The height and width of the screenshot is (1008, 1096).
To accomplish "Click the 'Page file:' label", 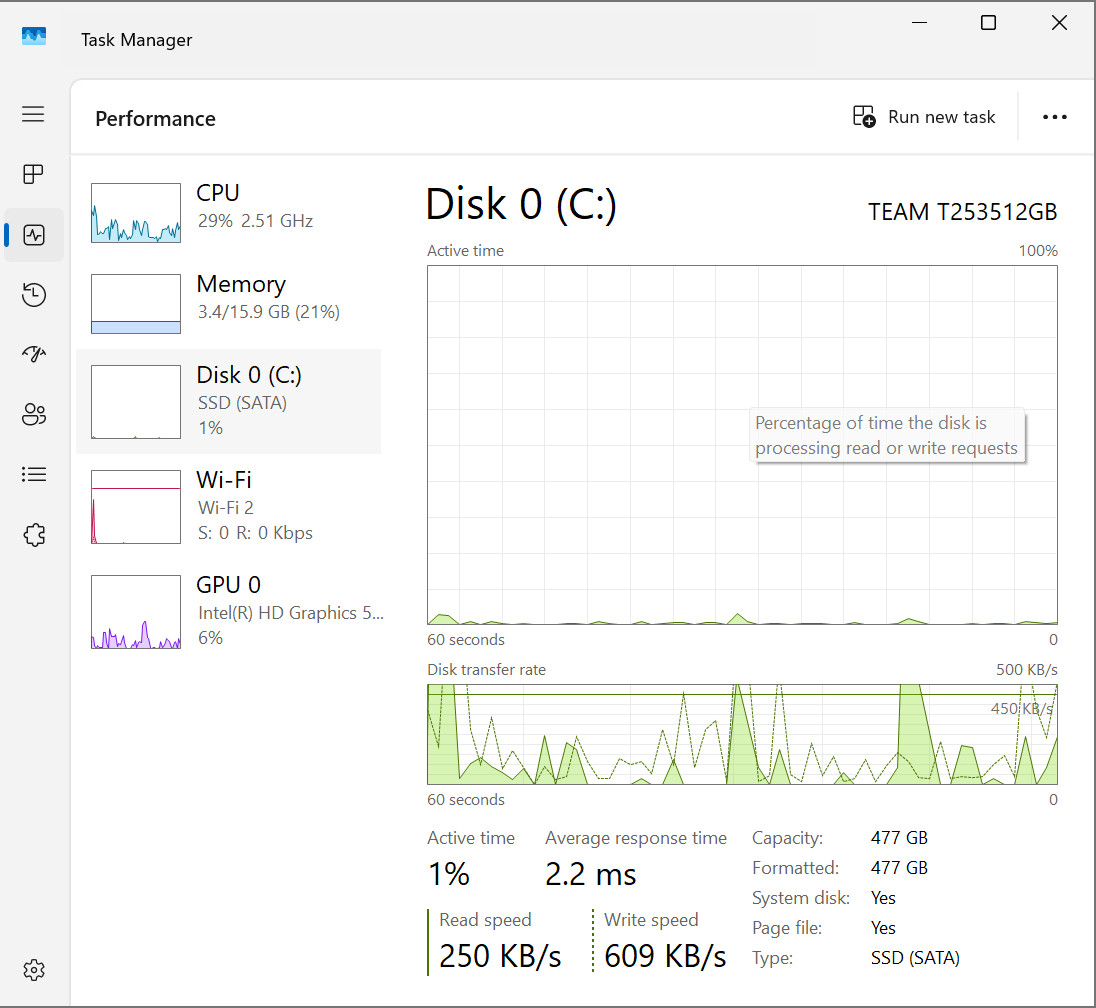I will 787,928.
